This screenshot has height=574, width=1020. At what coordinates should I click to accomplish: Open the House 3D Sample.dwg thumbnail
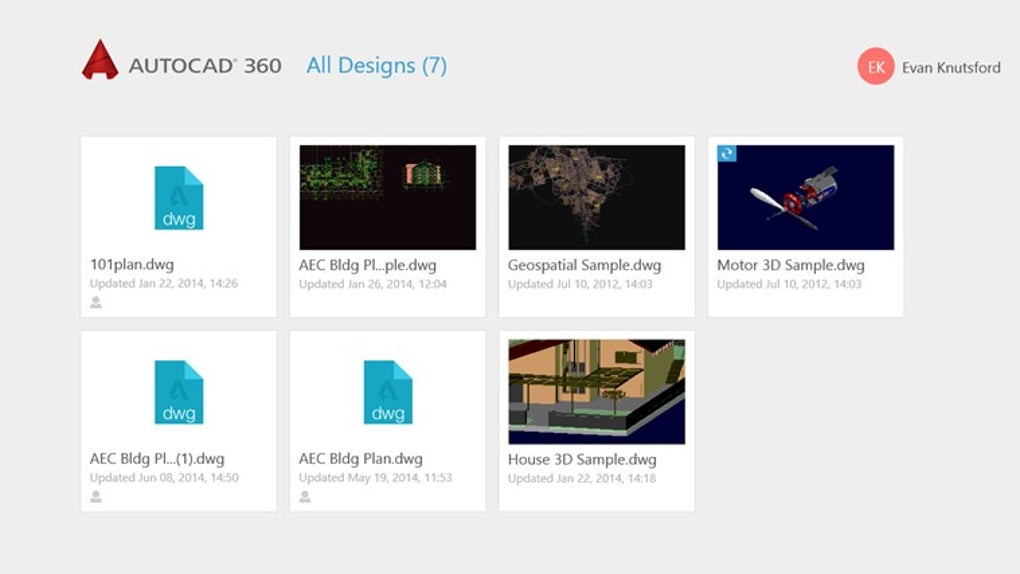pos(596,391)
